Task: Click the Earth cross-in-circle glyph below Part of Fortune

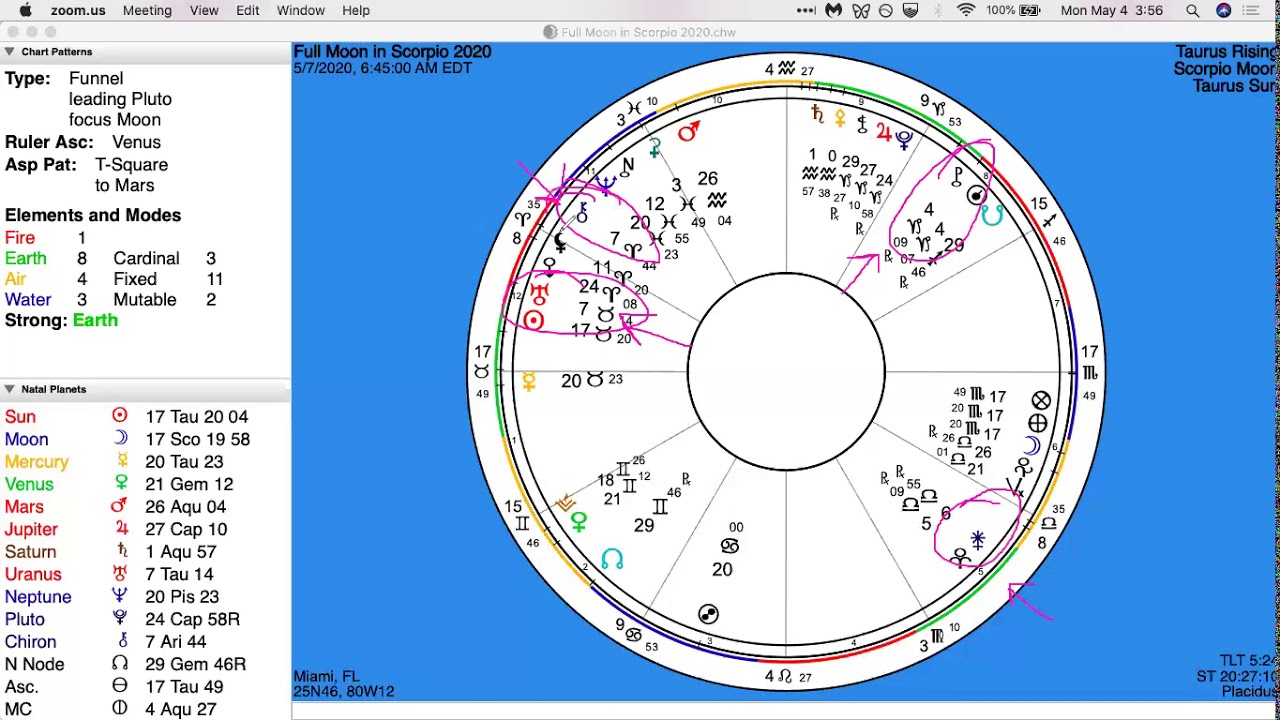Action: click(x=1038, y=424)
